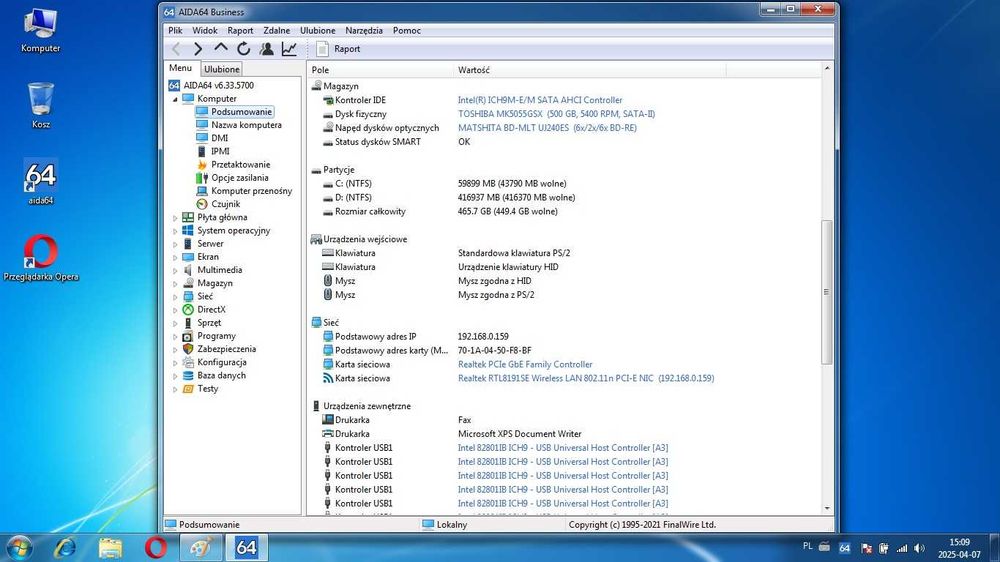The width and height of the screenshot is (1000, 562).
Task: Click the scrollbar down arrow
Action: [827, 508]
